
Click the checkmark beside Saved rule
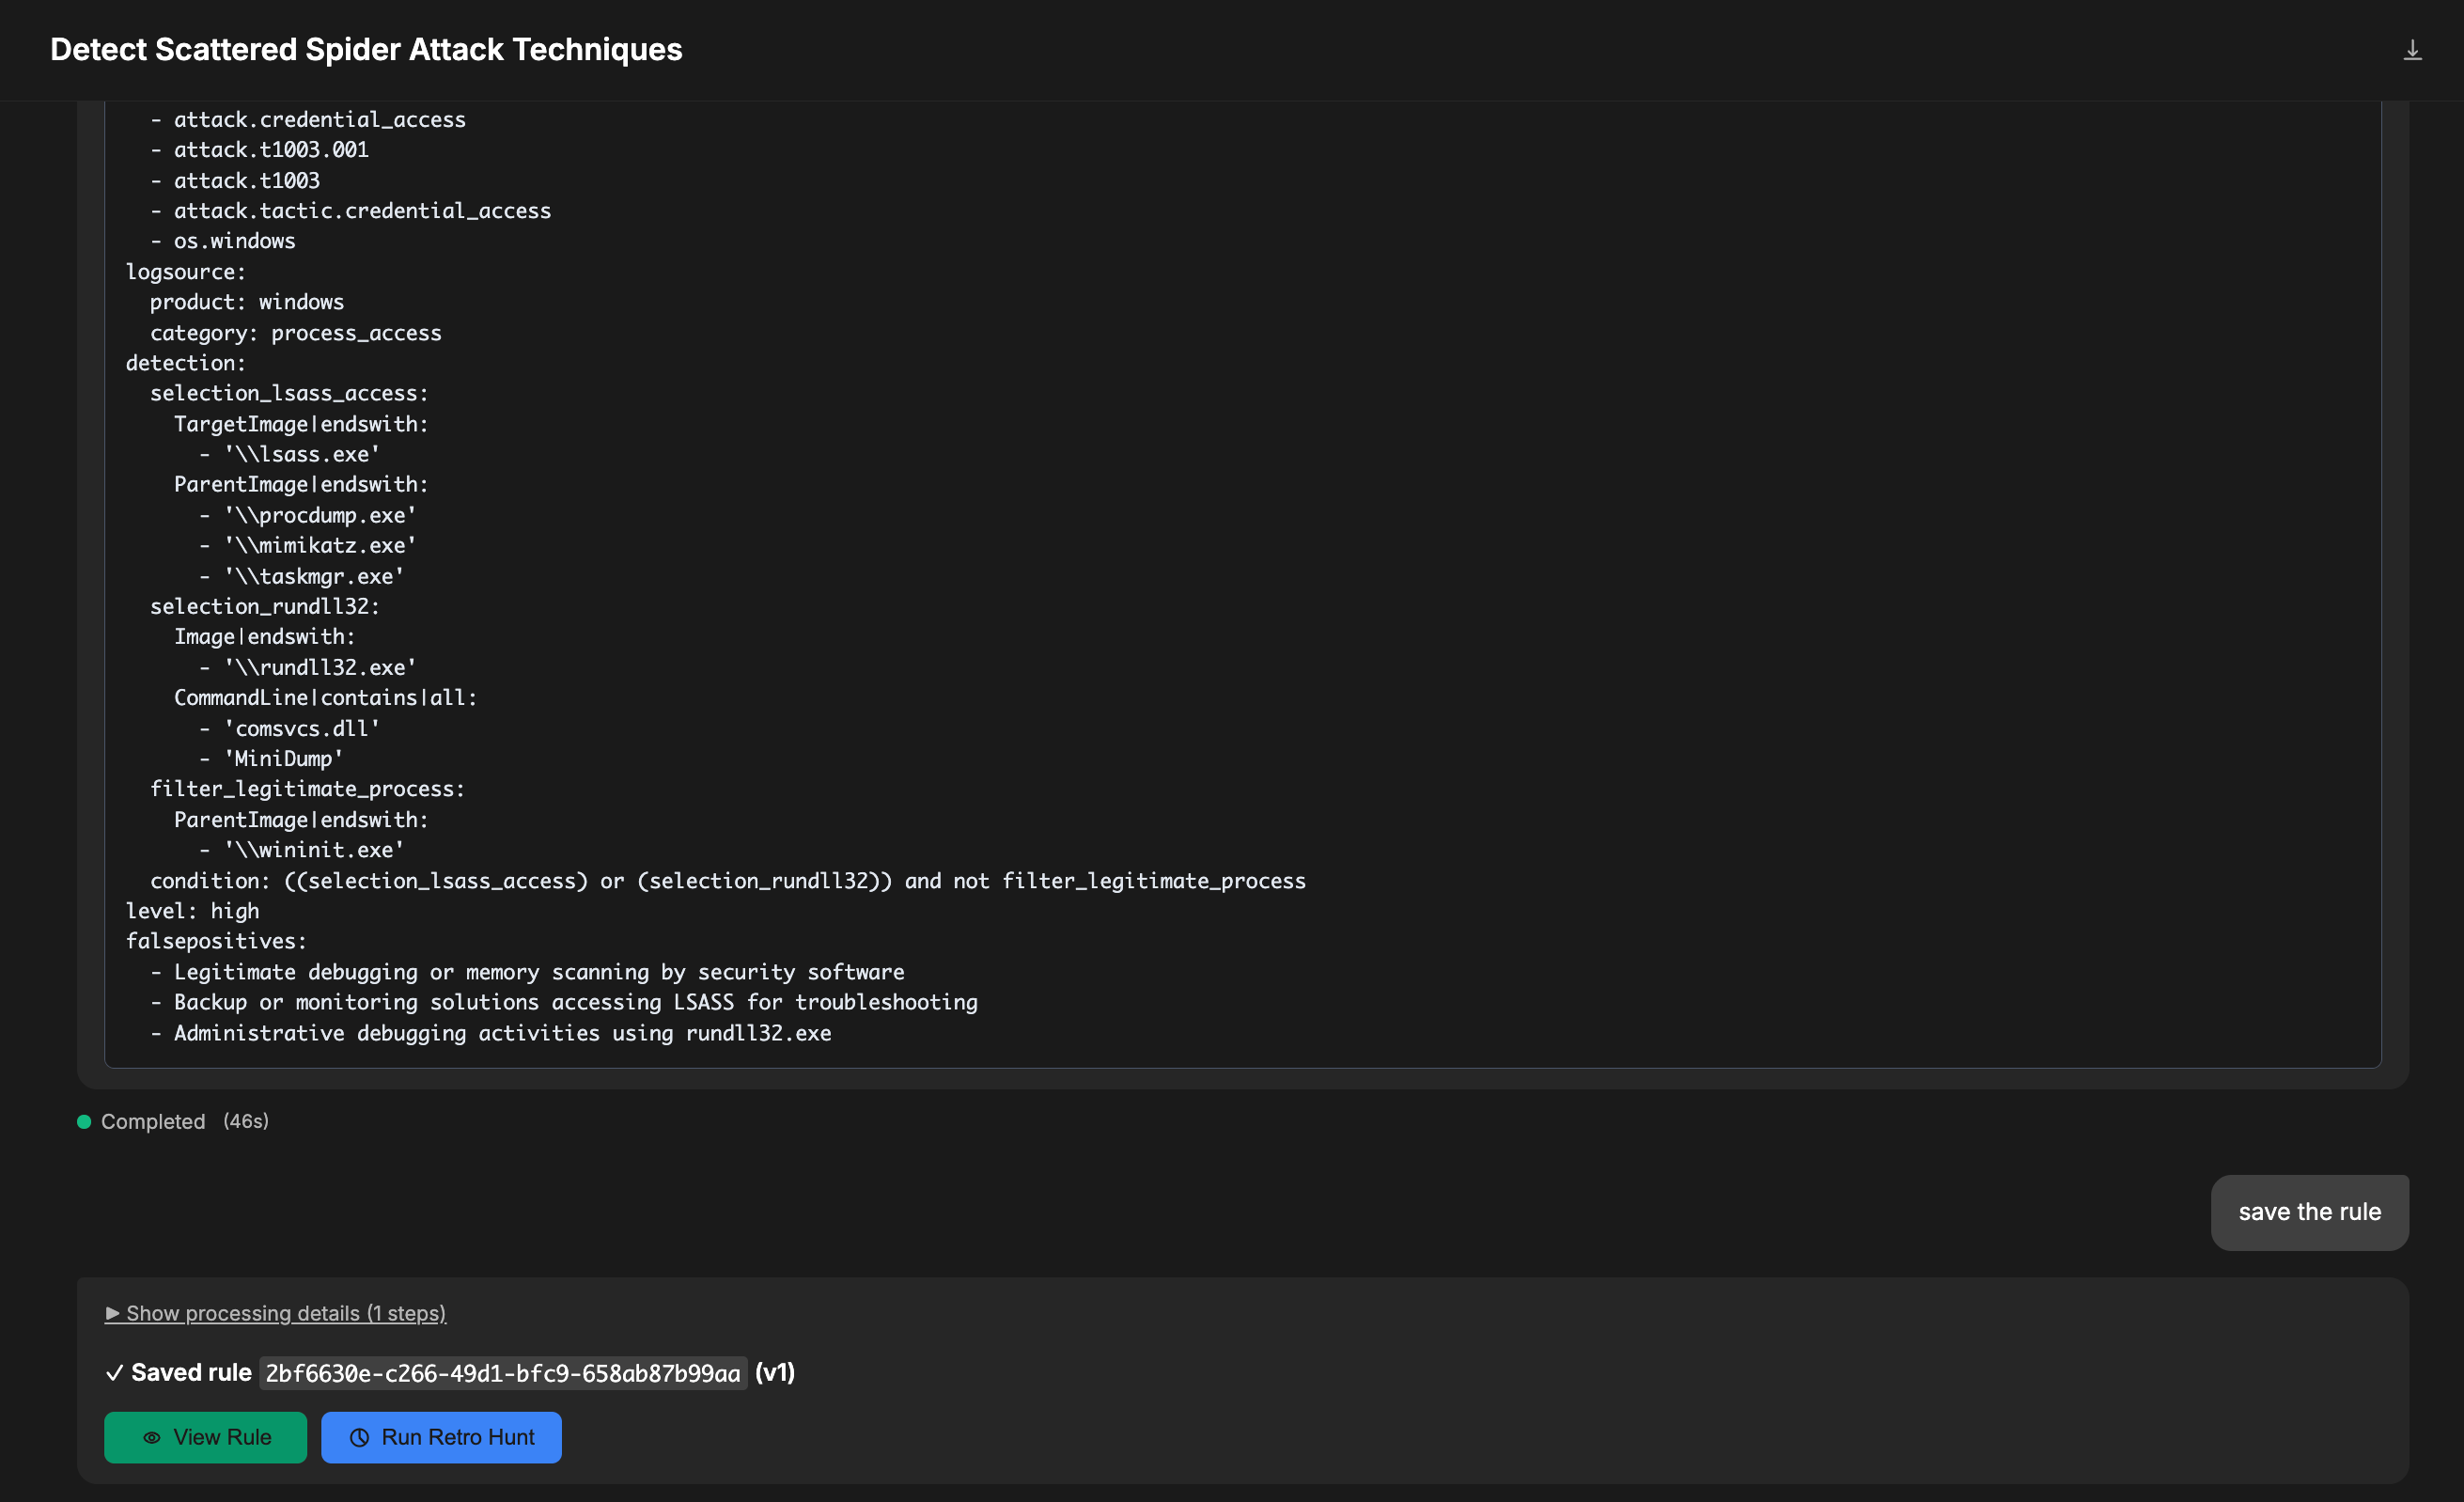click(x=114, y=1373)
